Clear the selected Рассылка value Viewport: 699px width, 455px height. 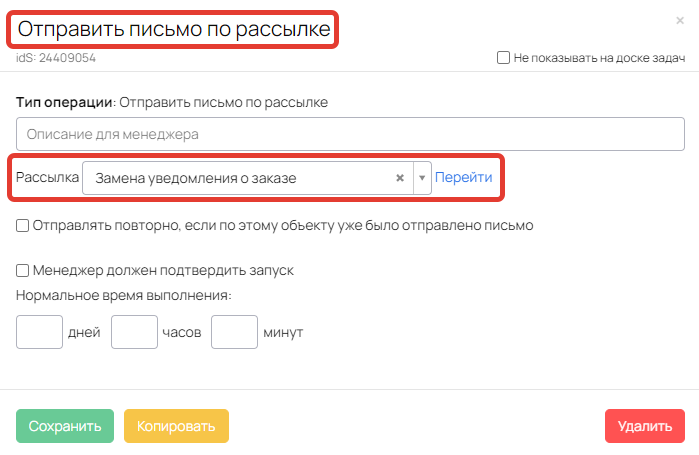[x=400, y=178]
